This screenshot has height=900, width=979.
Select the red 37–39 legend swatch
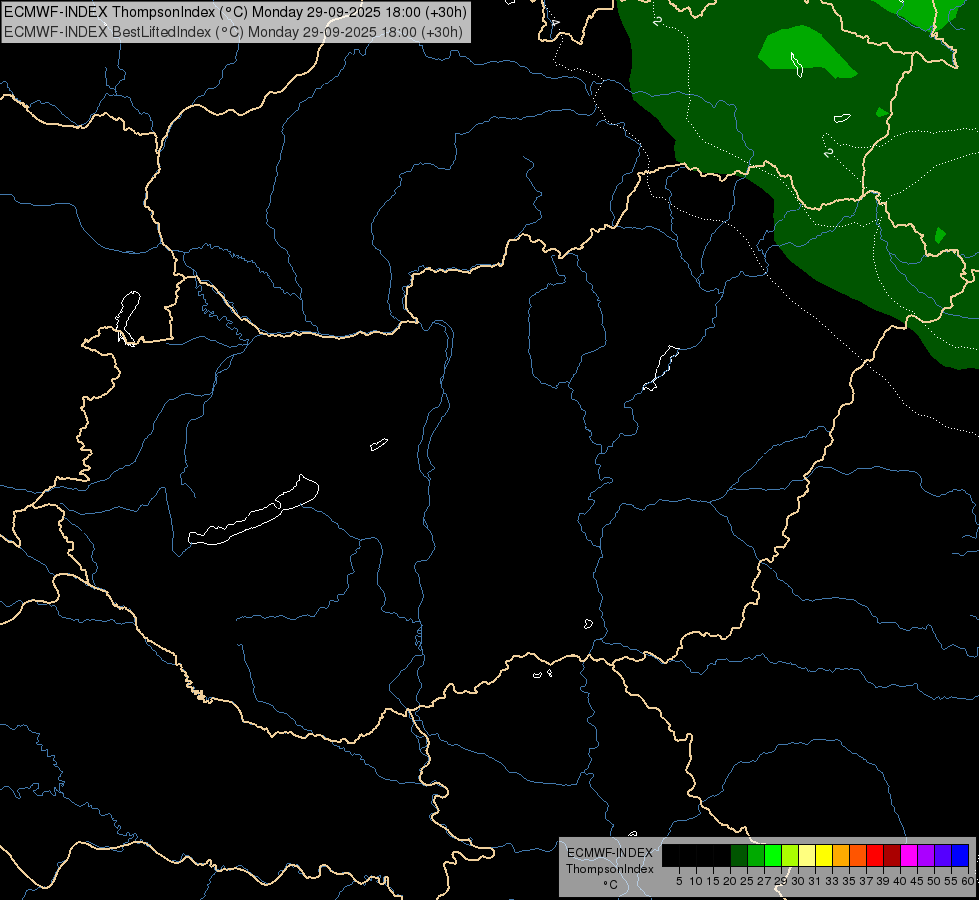(875, 855)
